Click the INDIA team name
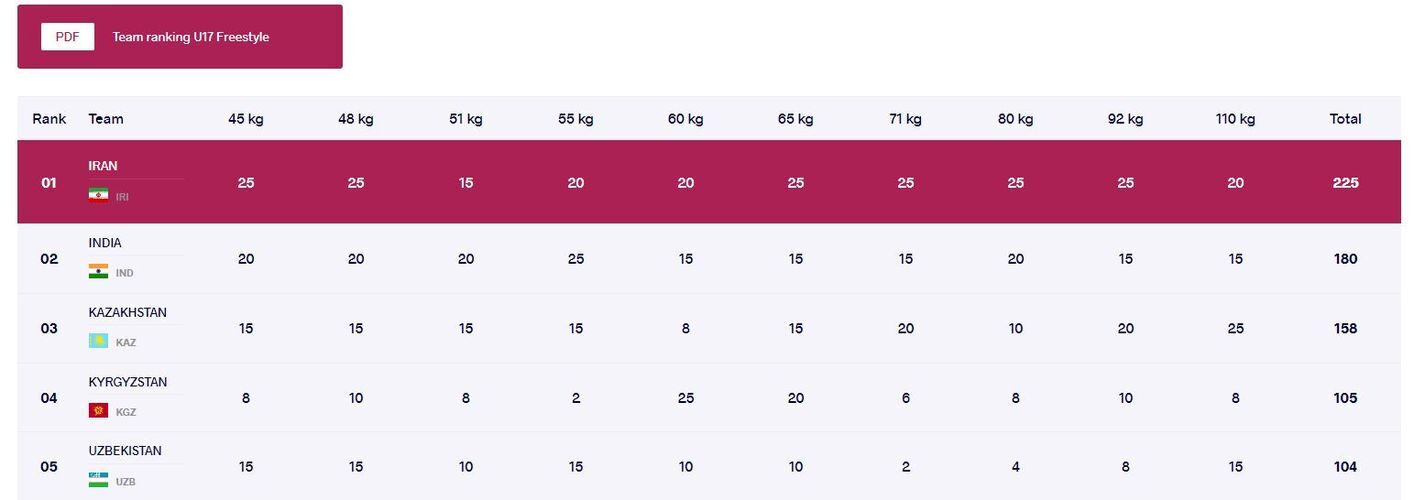Viewport: 1414px width, 500px height. pos(105,243)
